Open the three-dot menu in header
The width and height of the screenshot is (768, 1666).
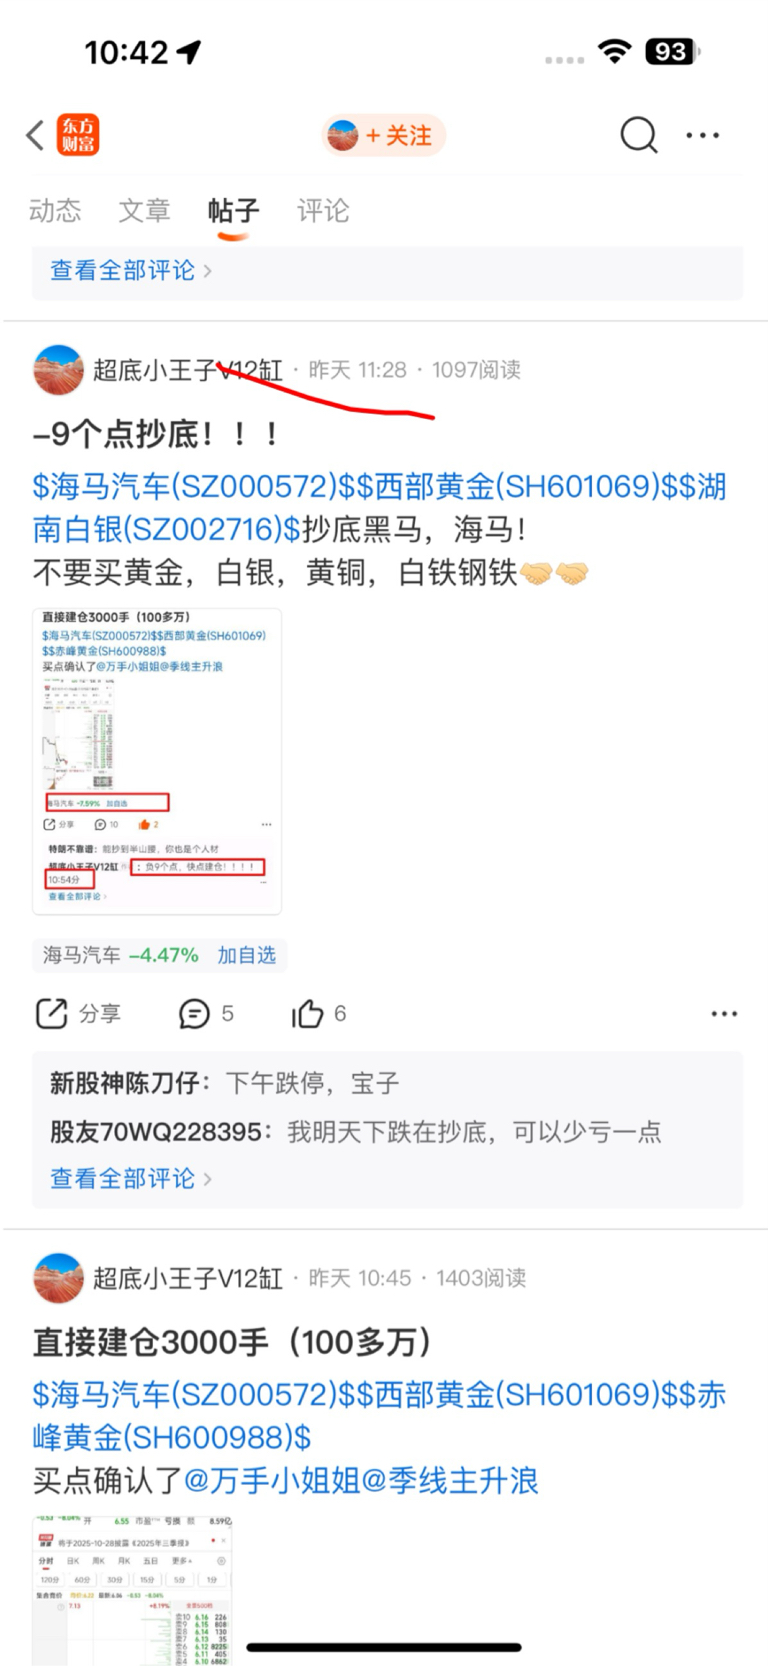[x=703, y=135]
